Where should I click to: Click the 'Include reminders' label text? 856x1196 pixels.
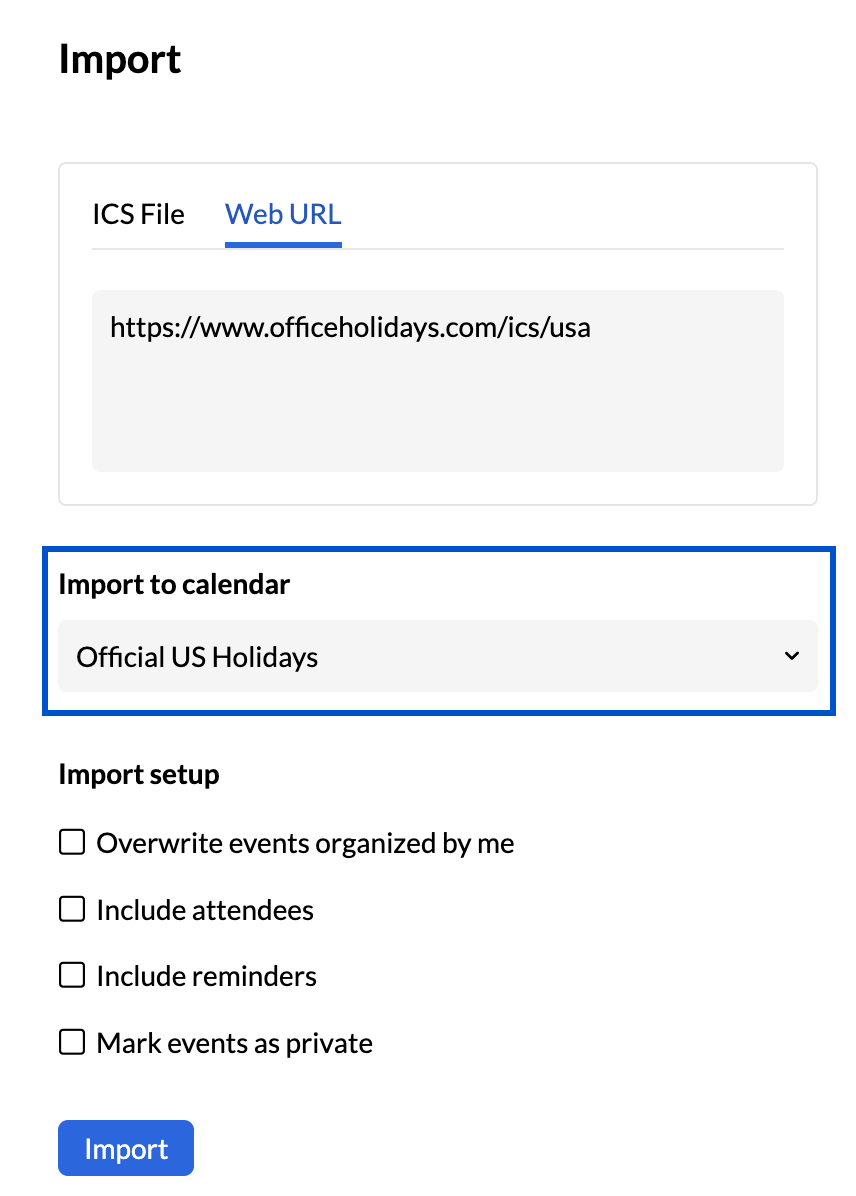[206, 976]
